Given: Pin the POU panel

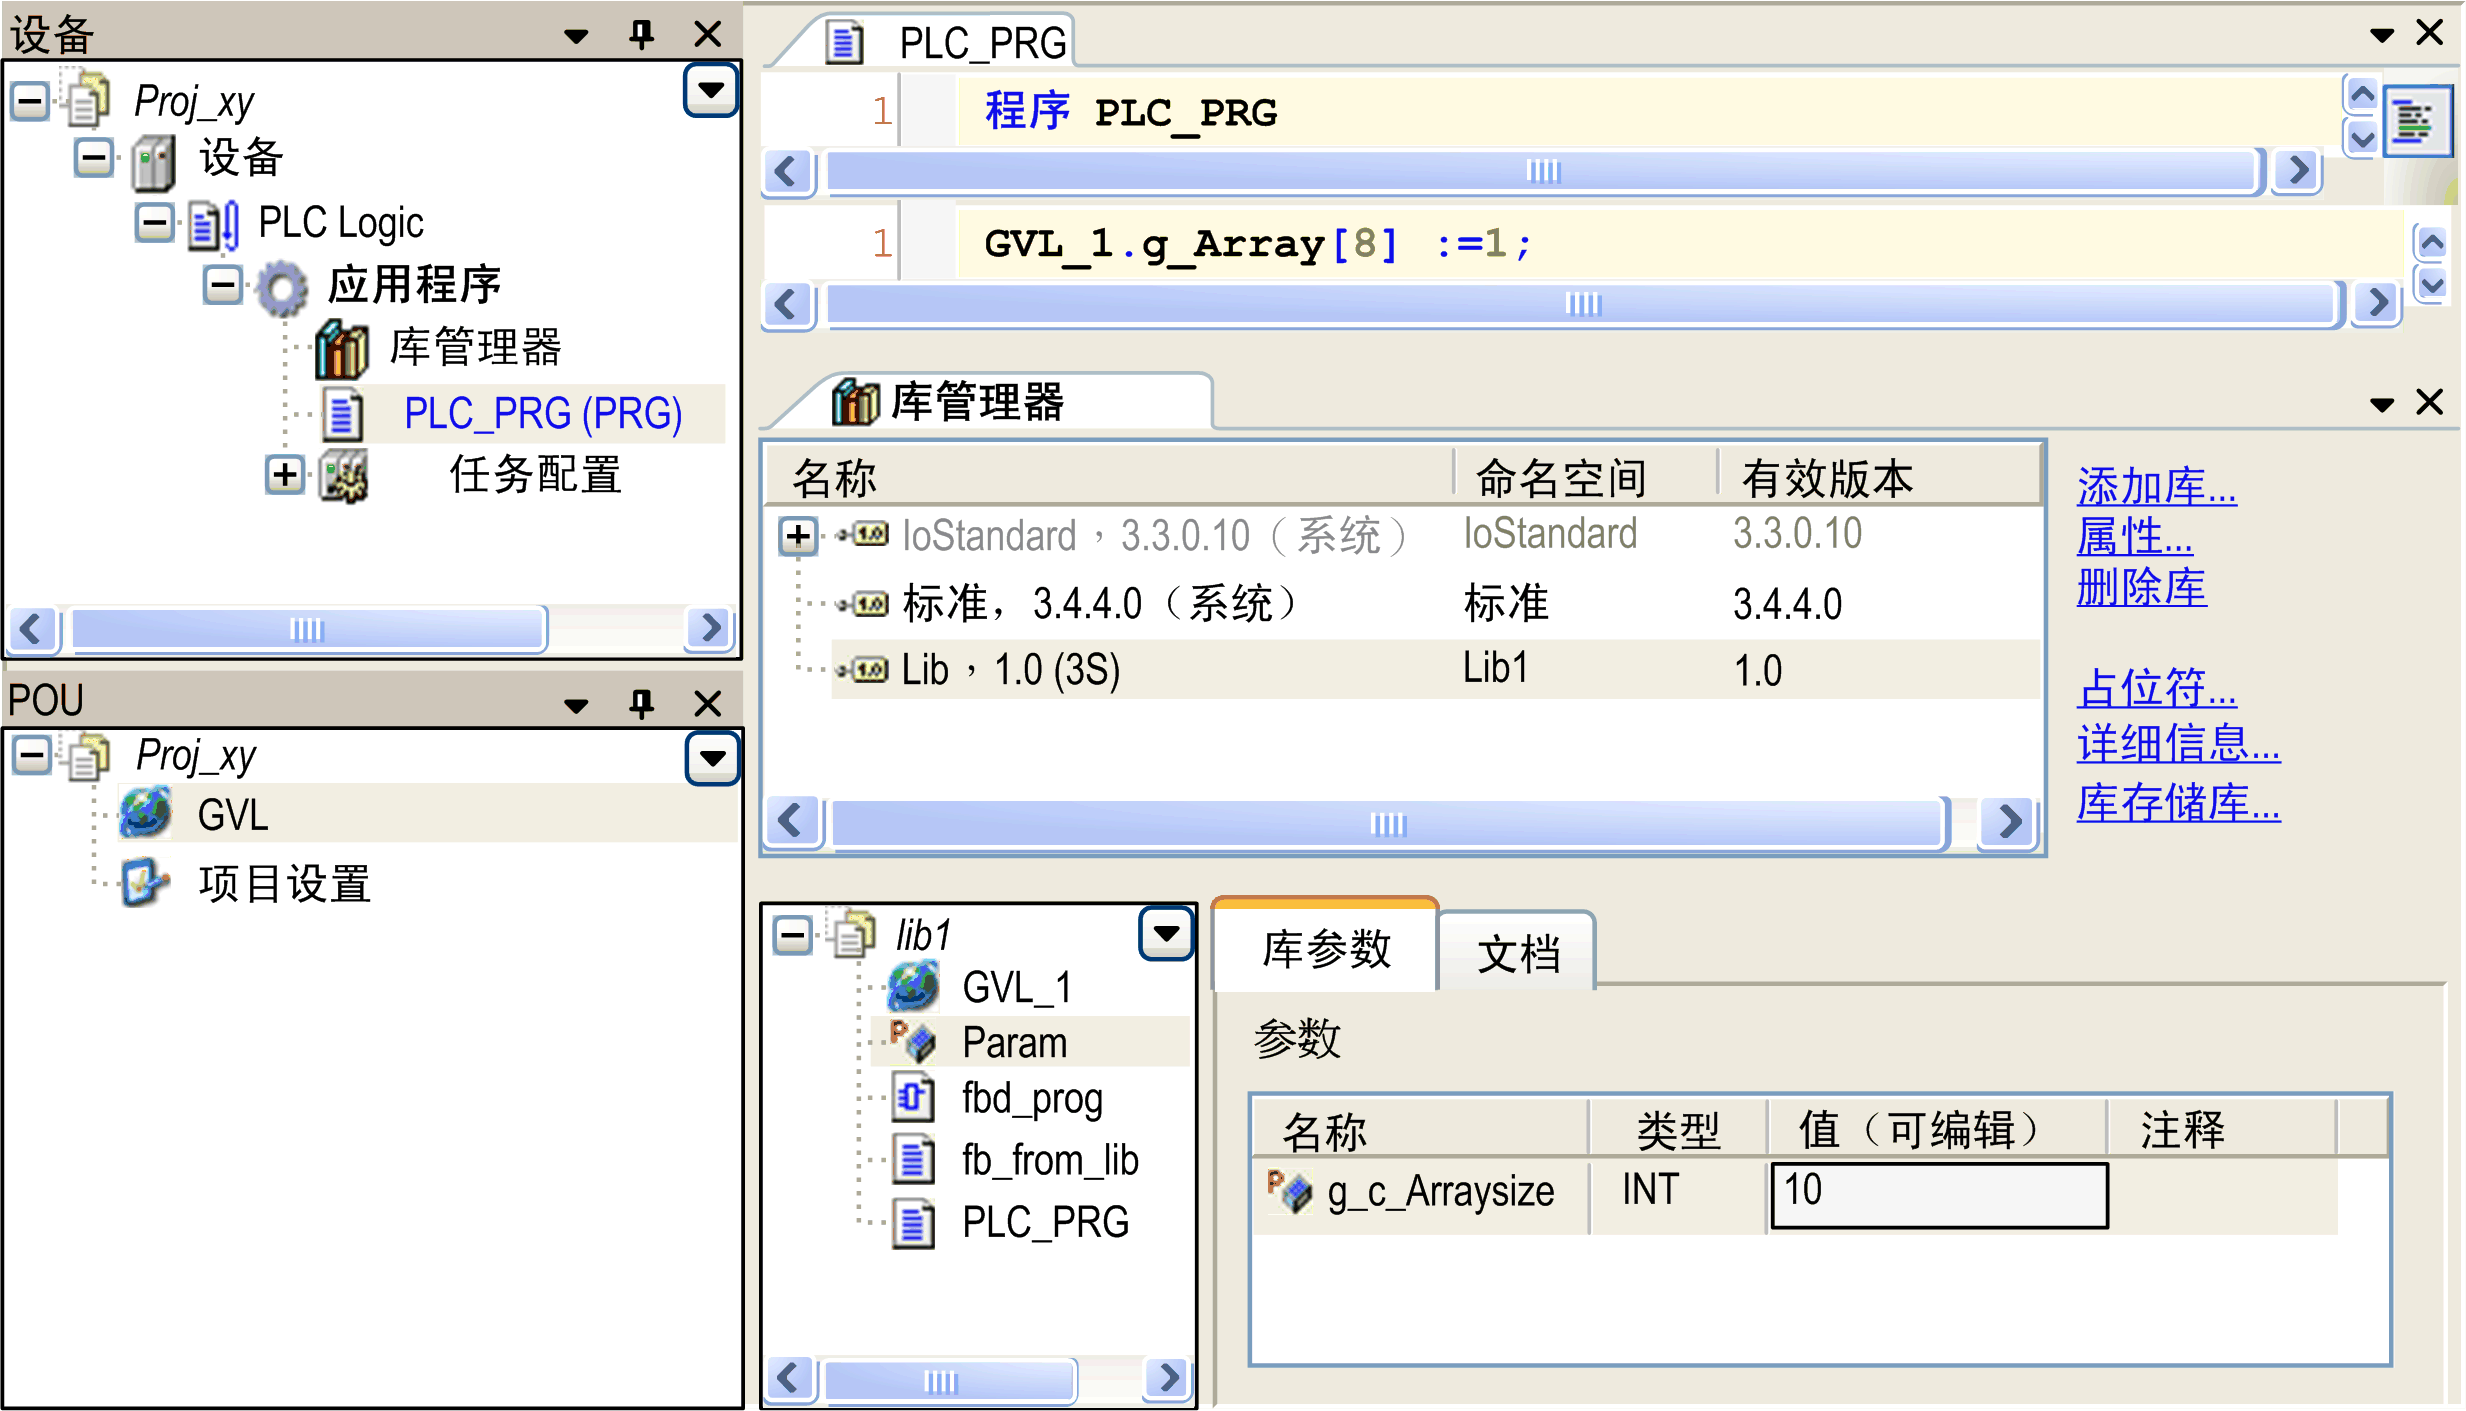Looking at the screenshot, I should [x=641, y=703].
